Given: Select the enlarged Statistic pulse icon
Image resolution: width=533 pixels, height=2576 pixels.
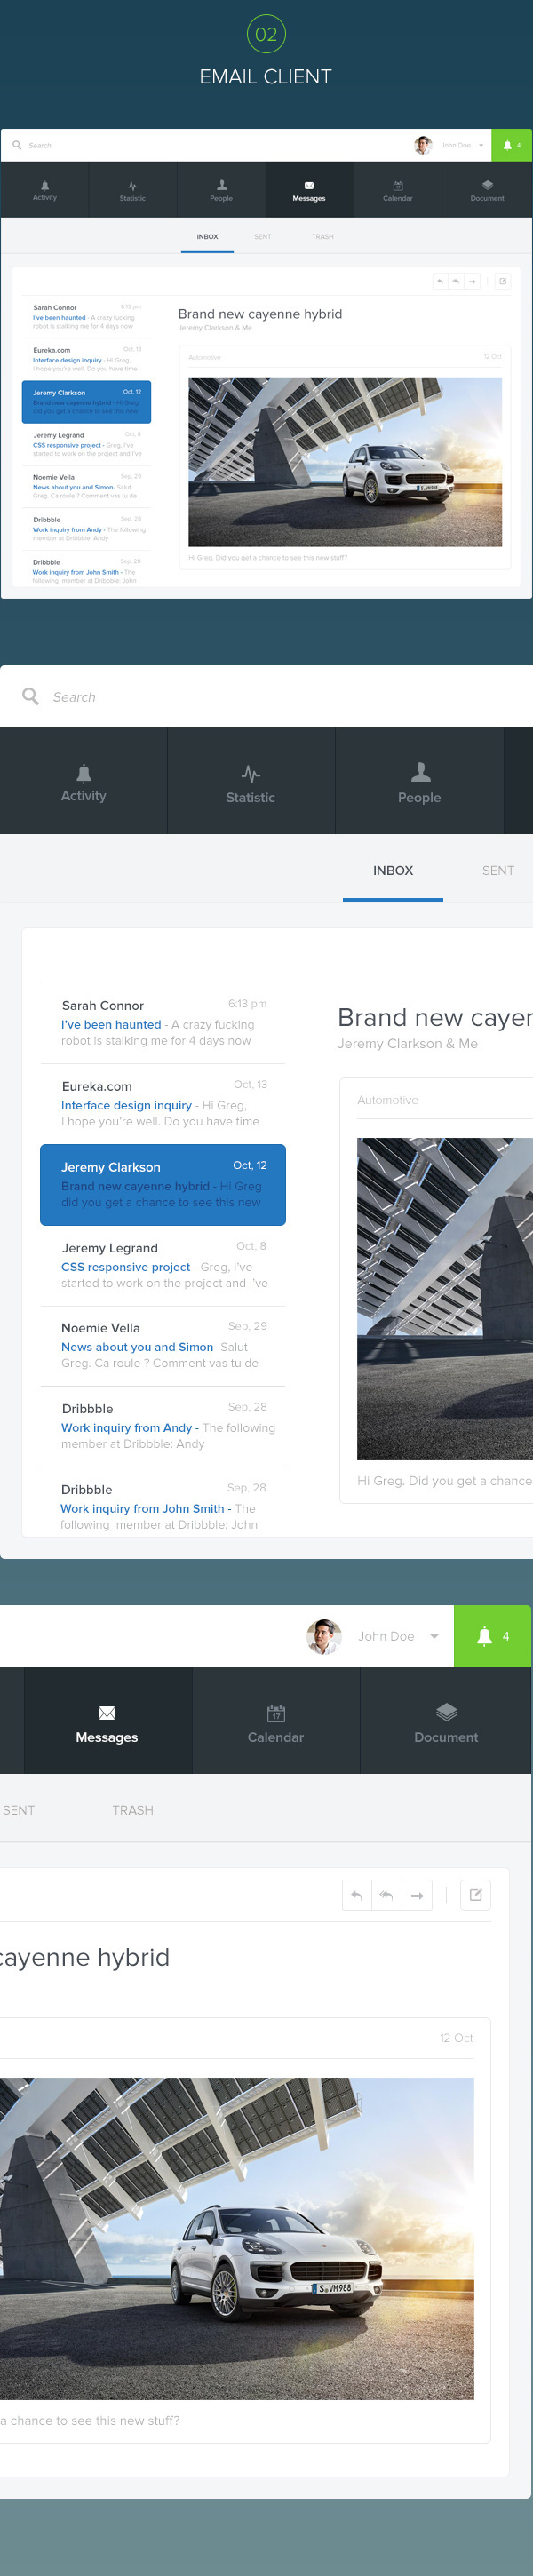Looking at the screenshot, I should click(251, 774).
